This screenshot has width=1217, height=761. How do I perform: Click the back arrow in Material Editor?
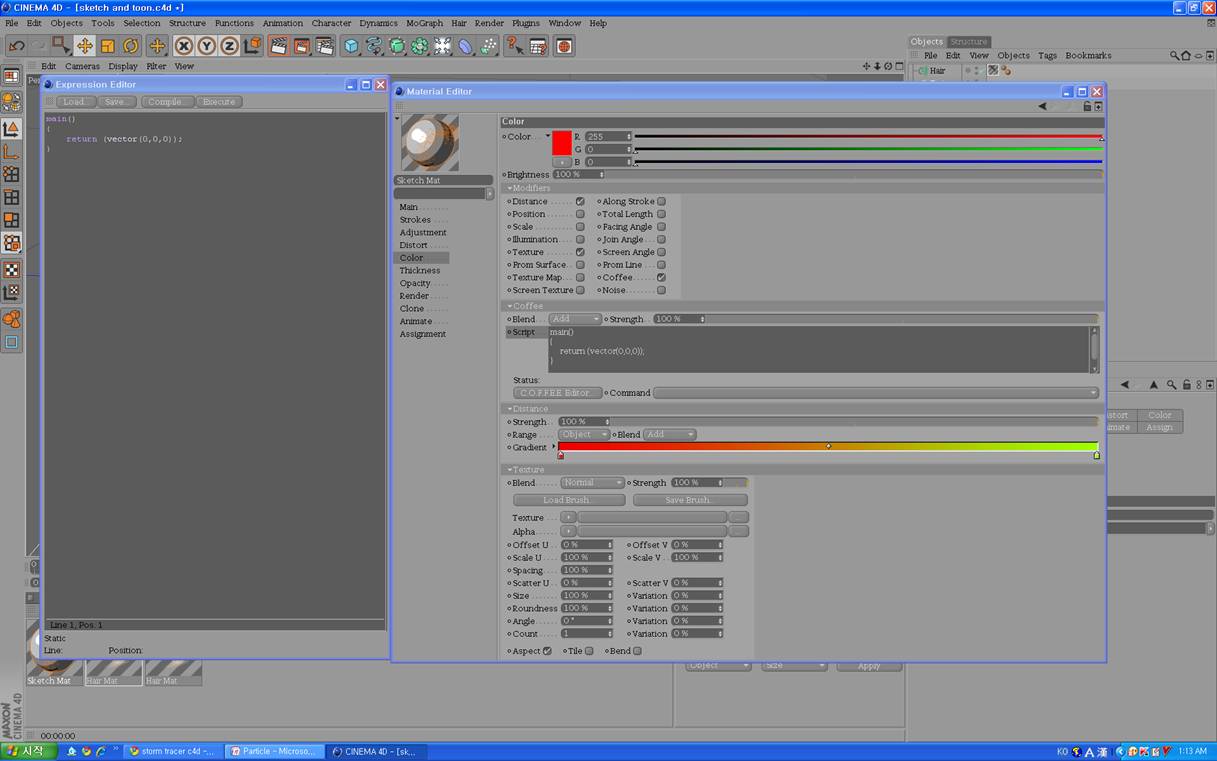tap(1042, 106)
